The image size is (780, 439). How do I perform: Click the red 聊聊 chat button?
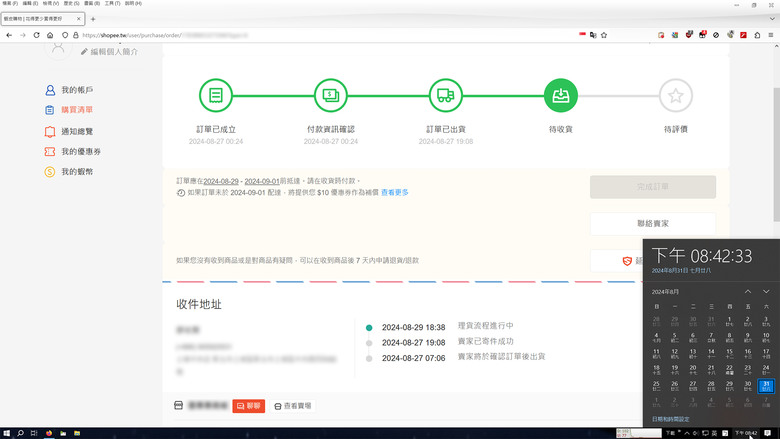248,406
